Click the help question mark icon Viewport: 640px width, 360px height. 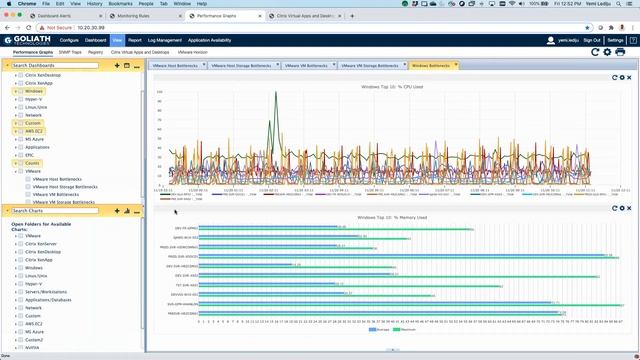click(633, 40)
